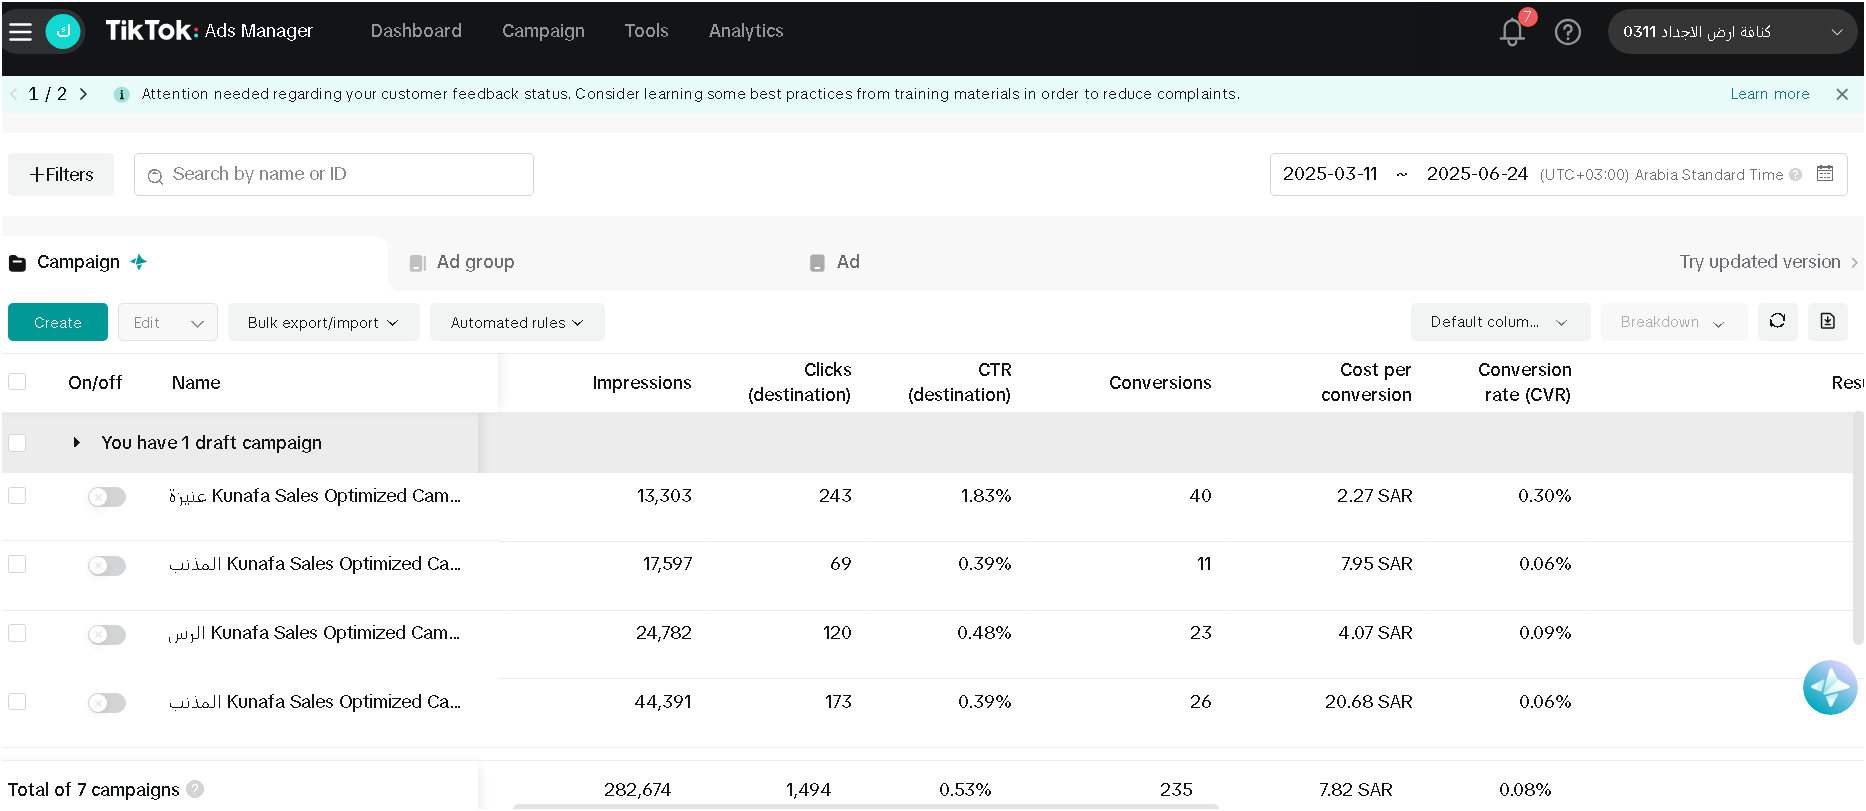Open the help question mark icon
Viewport: 1866px width, 811px height.
[1568, 32]
